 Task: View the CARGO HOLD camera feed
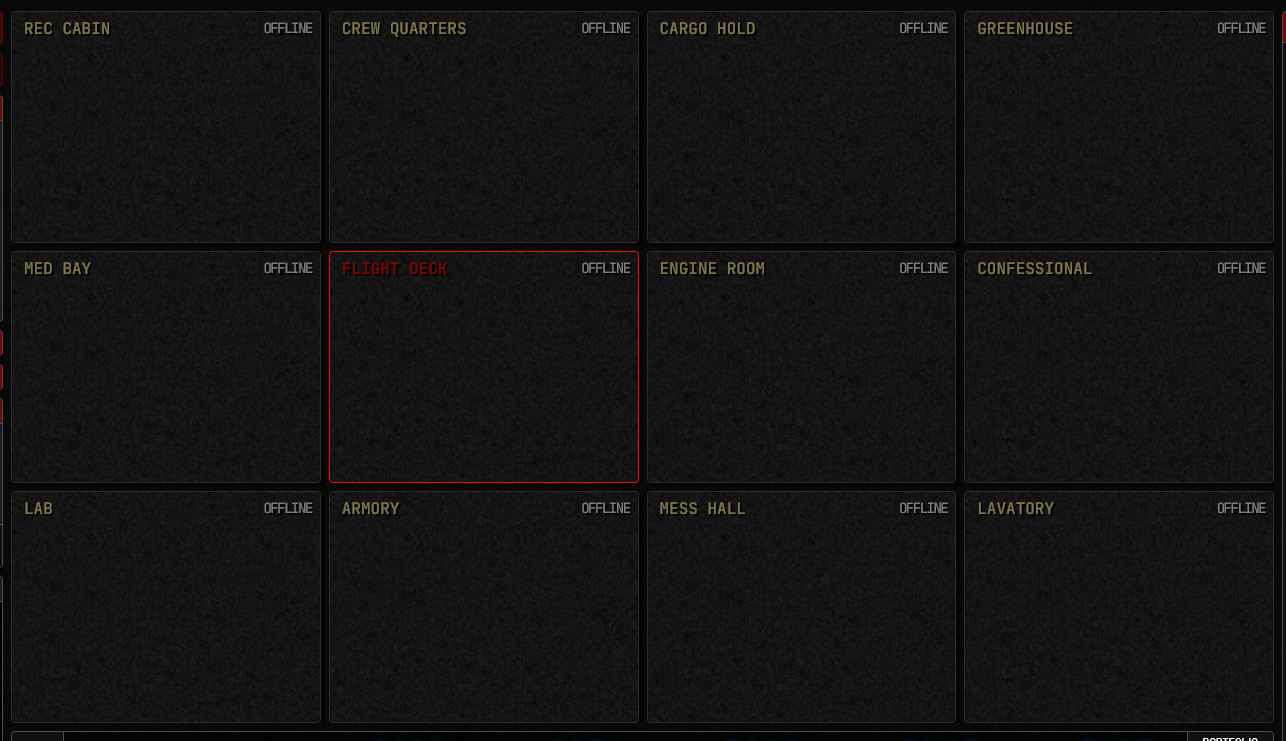coord(801,127)
